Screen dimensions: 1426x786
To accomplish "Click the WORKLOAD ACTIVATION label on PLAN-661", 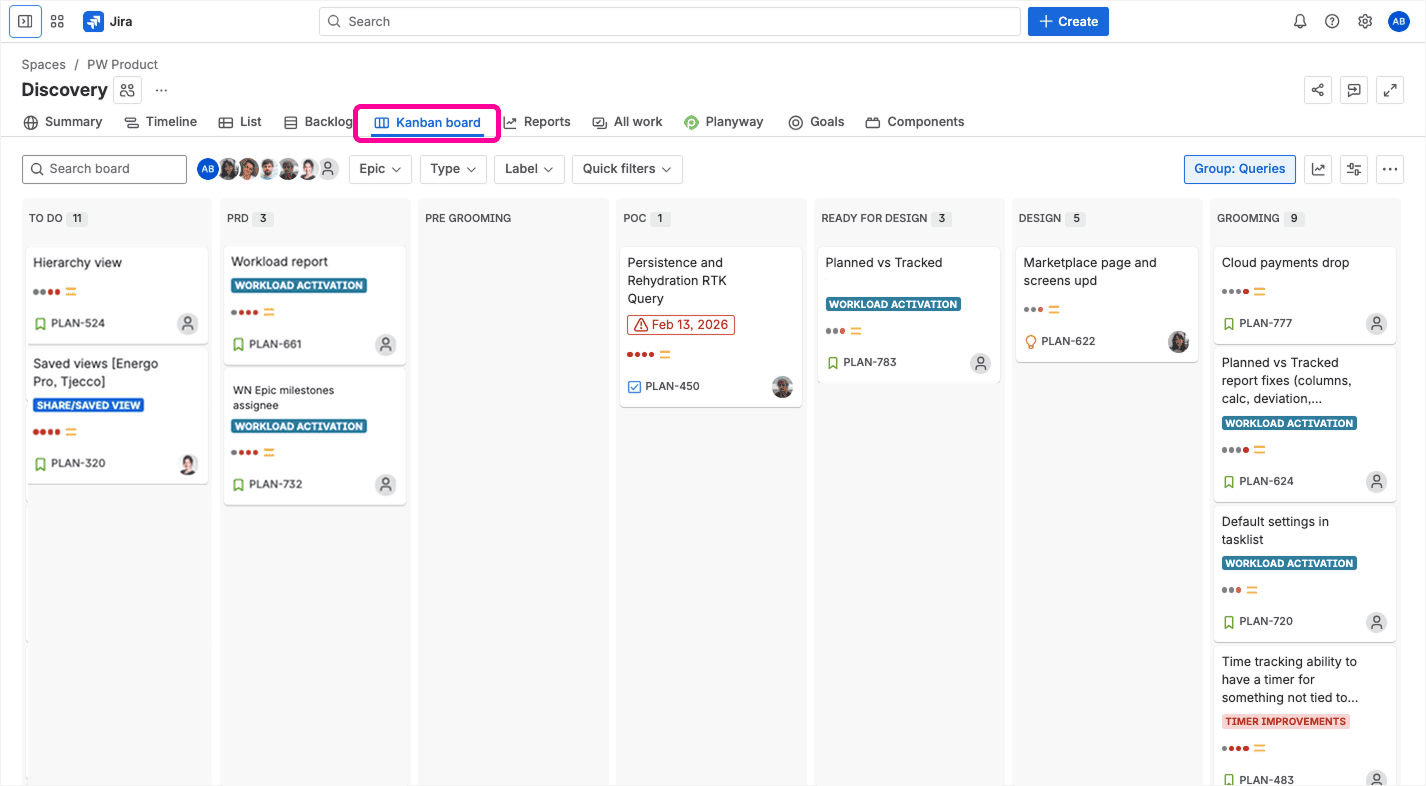I will coord(299,285).
